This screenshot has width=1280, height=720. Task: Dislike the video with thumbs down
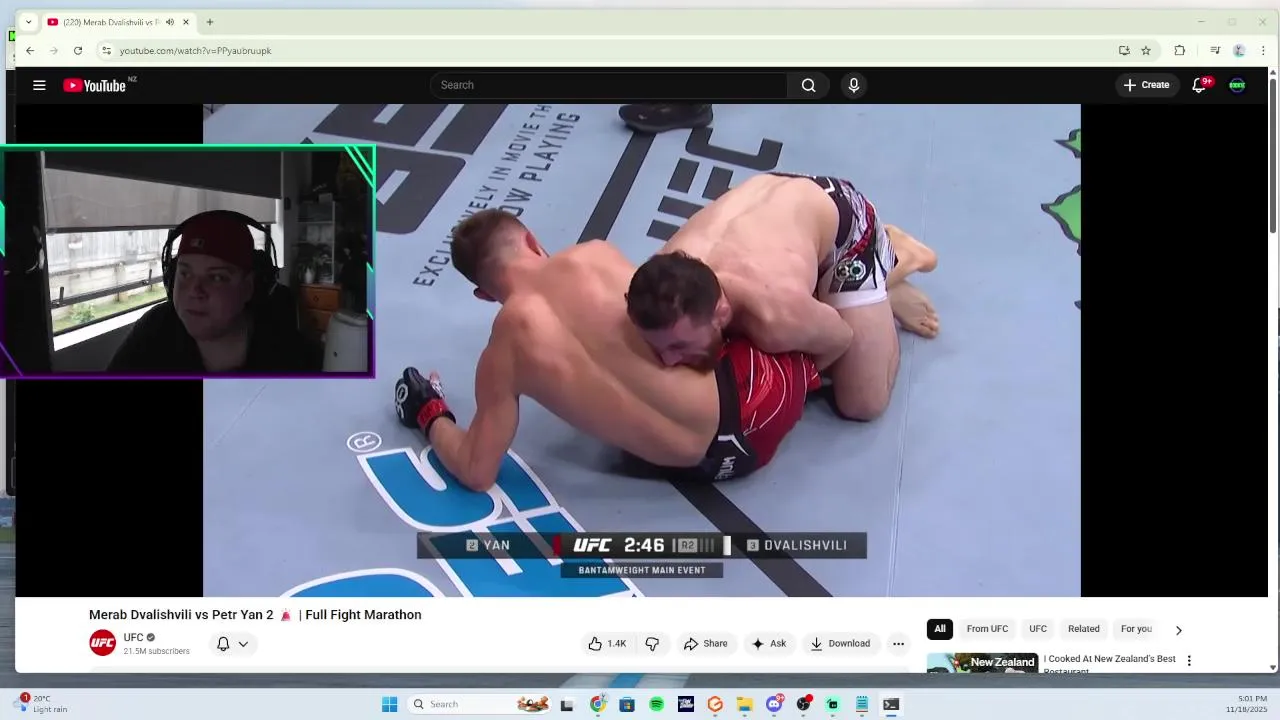(x=652, y=643)
